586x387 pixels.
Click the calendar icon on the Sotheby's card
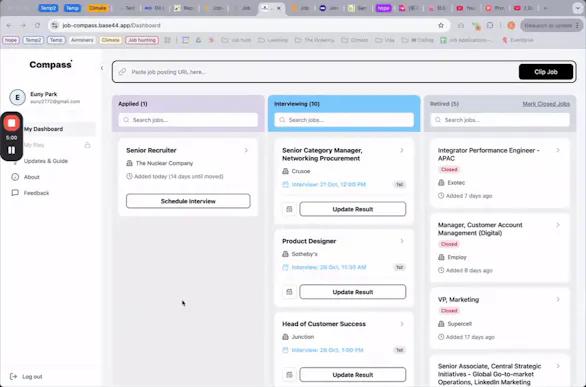point(289,292)
